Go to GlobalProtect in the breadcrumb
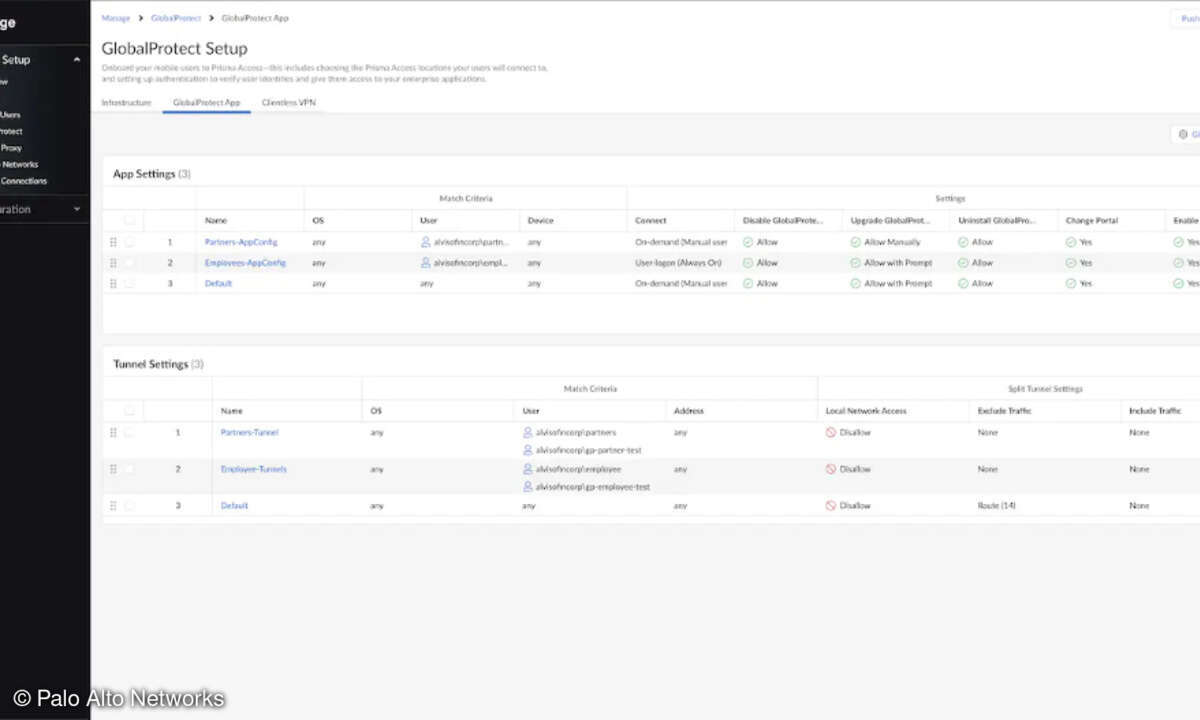Viewport: 1200px width, 720px height. (176, 18)
